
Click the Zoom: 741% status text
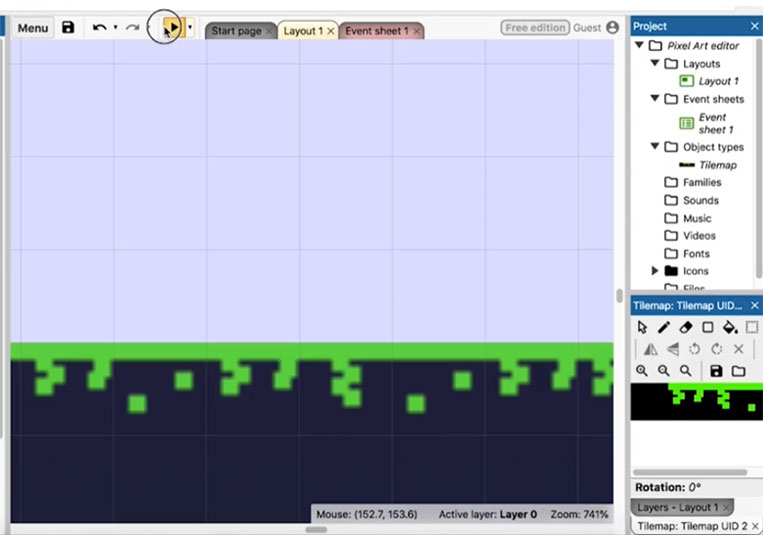coord(579,514)
